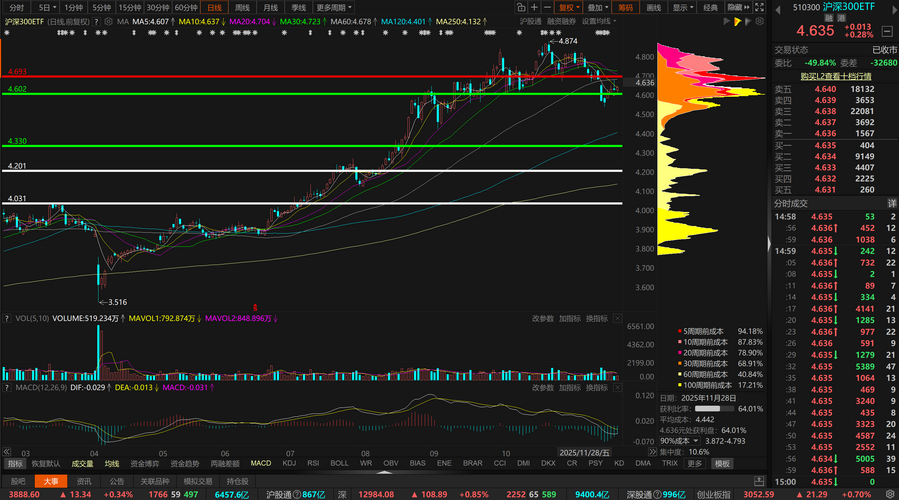Open the 5日 period dropdown

click(46, 7)
